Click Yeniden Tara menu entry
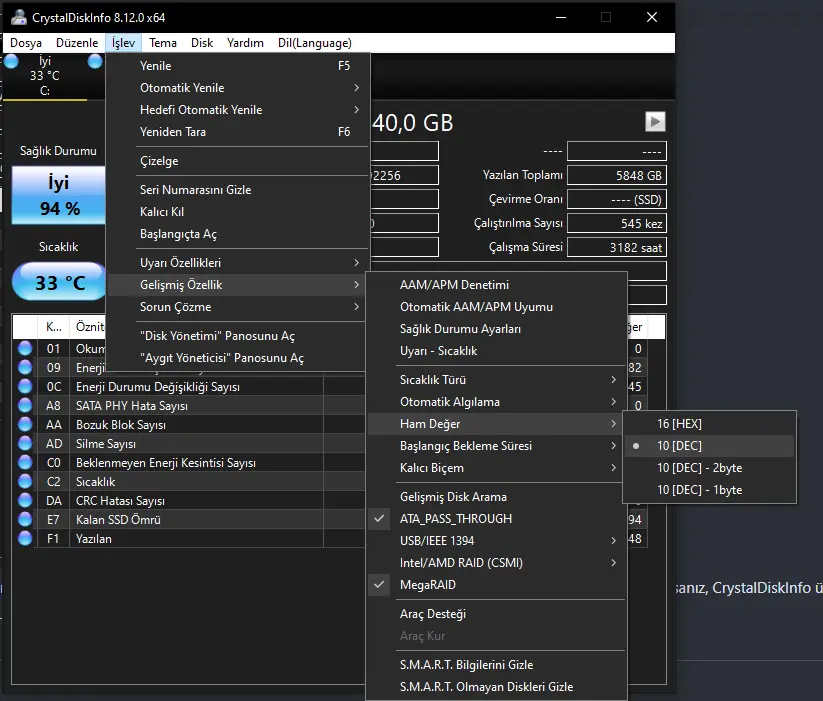823x701 pixels. click(x=238, y=132)
